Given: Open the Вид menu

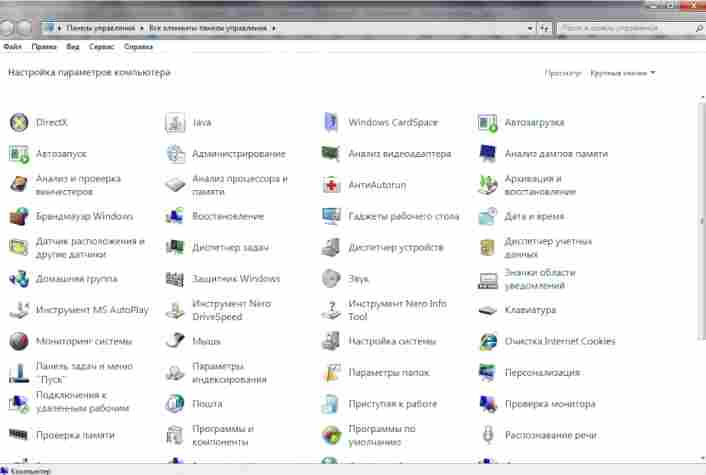Looking at the screenshot, I should pos(73,46).
